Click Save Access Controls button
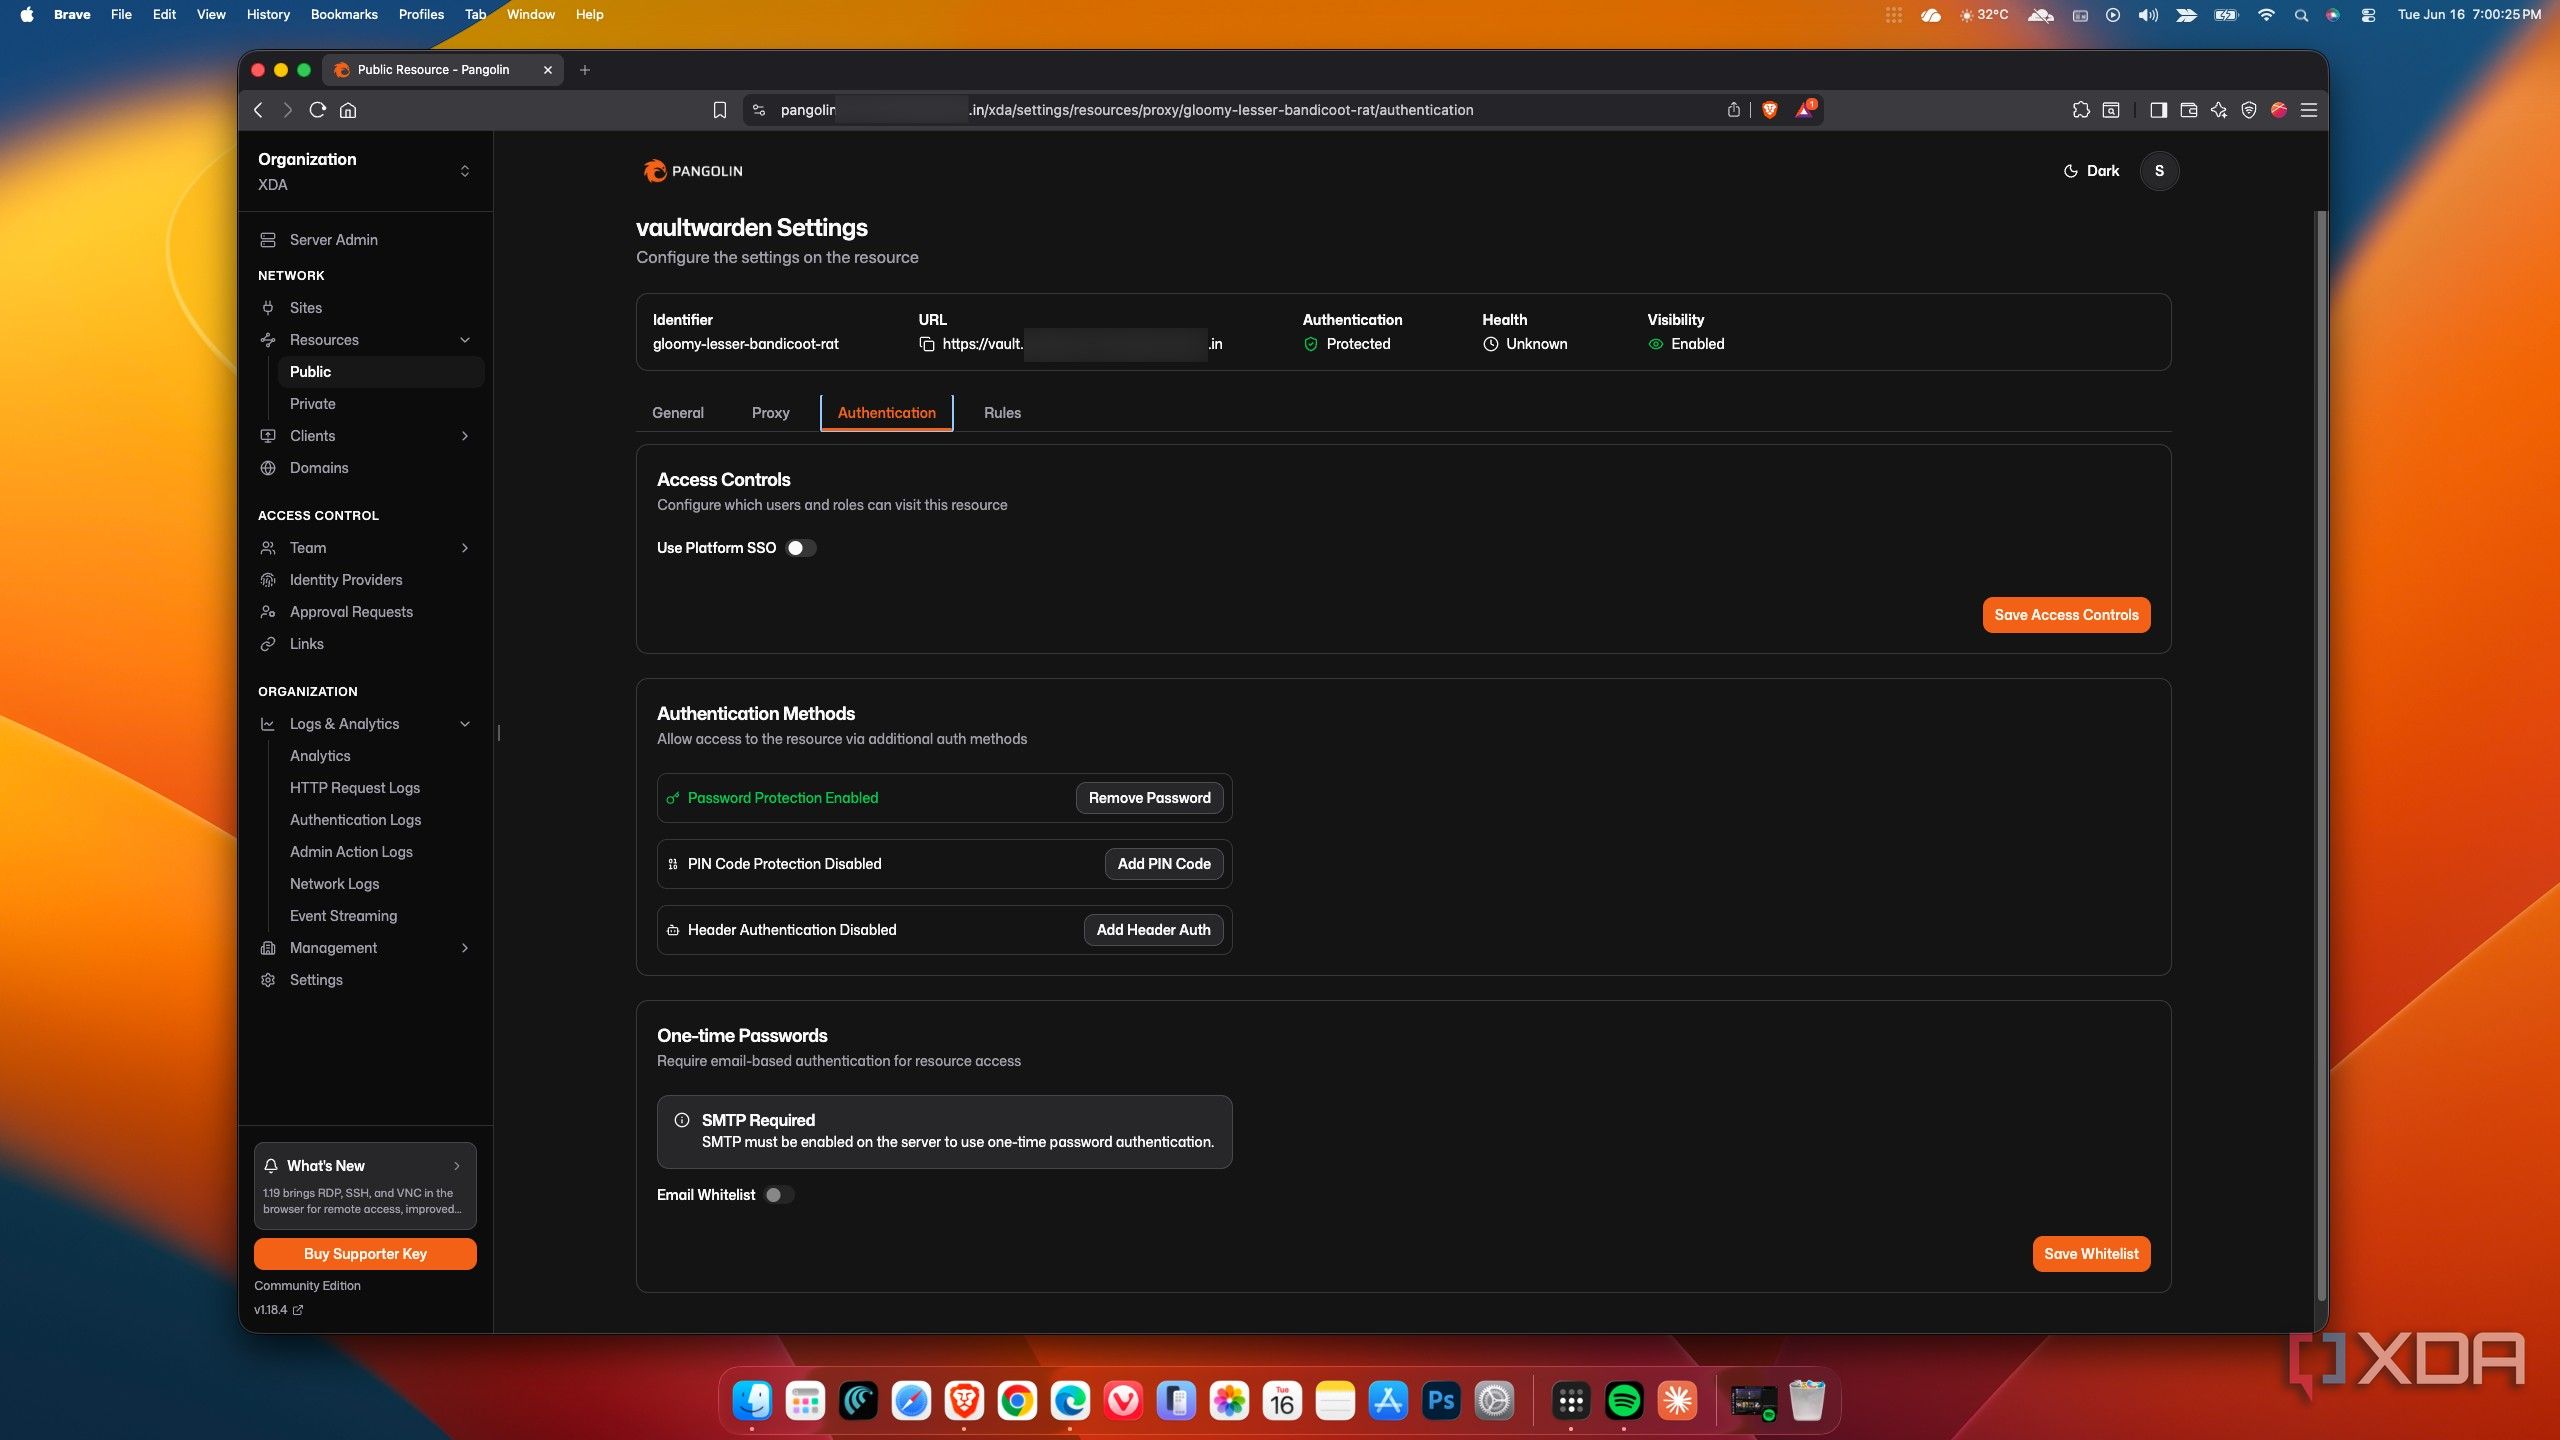 point(2066,615)
